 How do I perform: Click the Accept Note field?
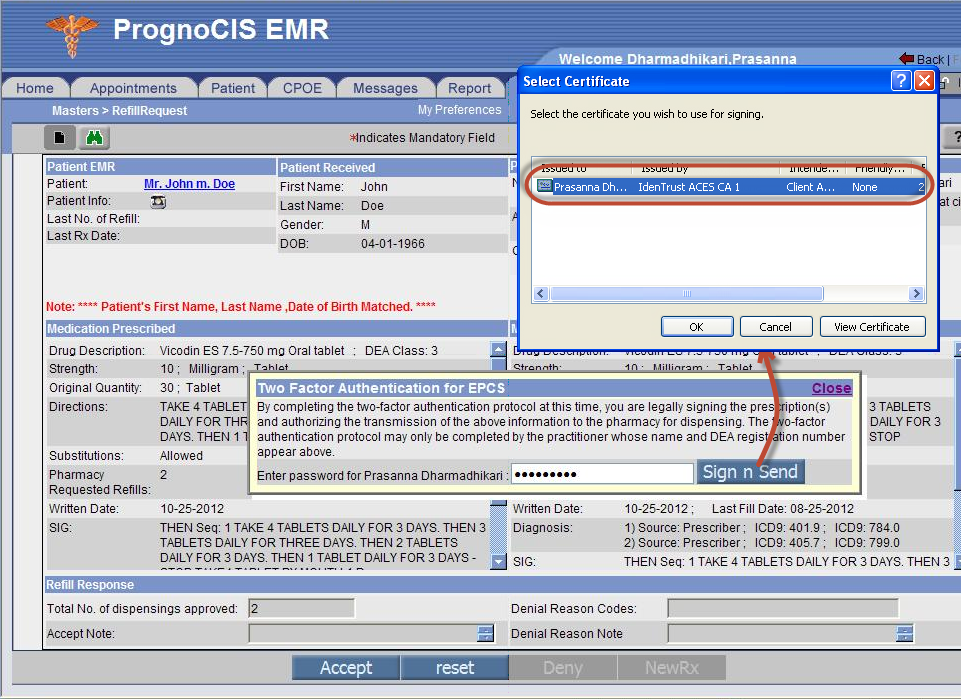pyautogui.click(x=363, y=633)
